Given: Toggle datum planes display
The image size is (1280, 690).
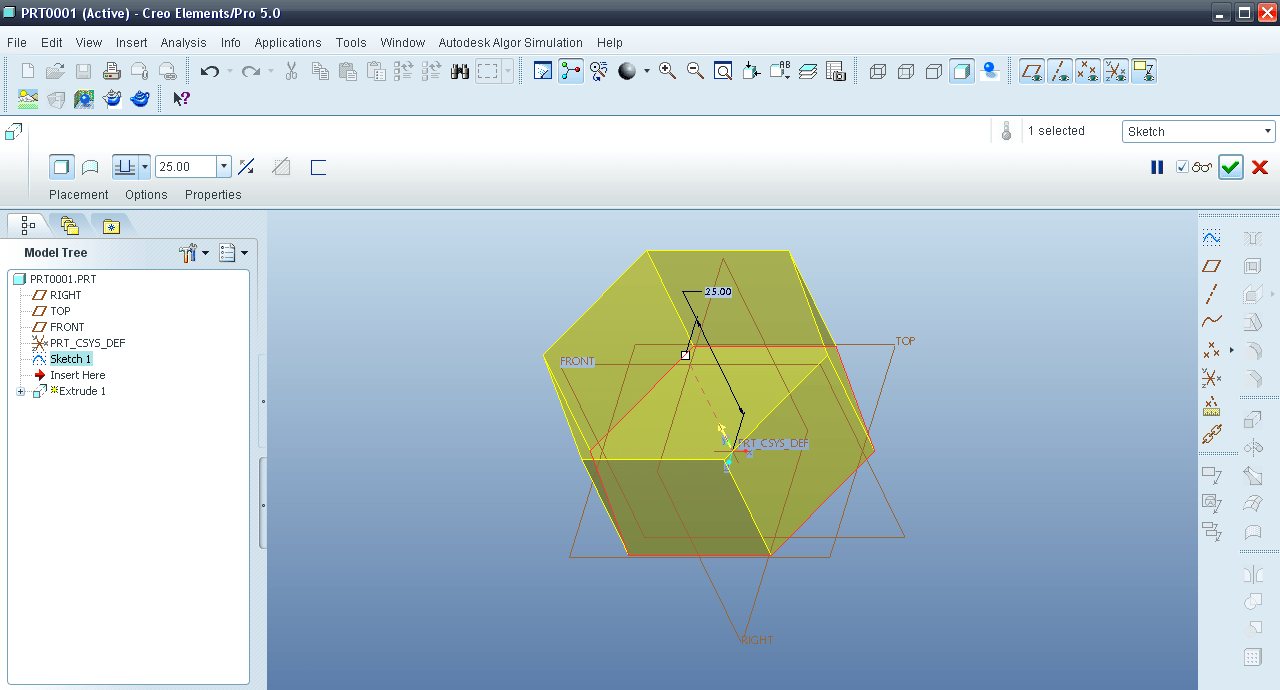Looking at the screenshot, I should click(x=1032, y=71).
